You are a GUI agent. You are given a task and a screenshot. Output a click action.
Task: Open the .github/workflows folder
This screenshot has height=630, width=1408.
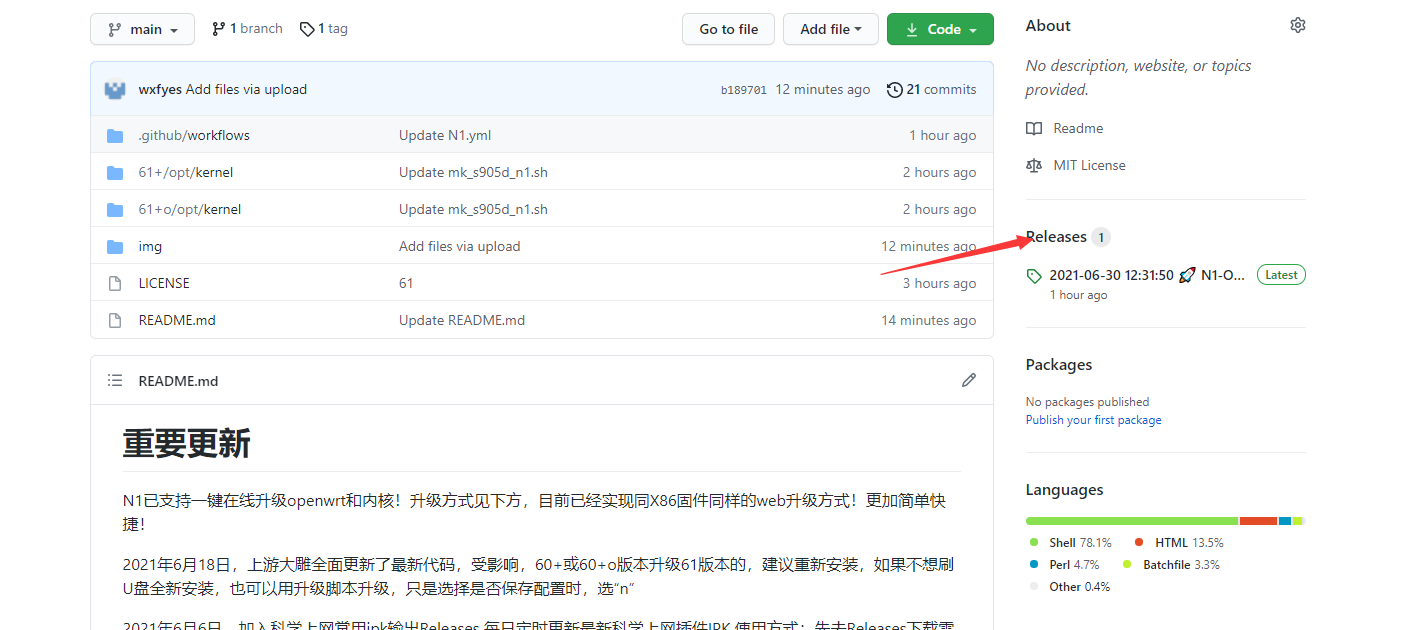(194, 134)
